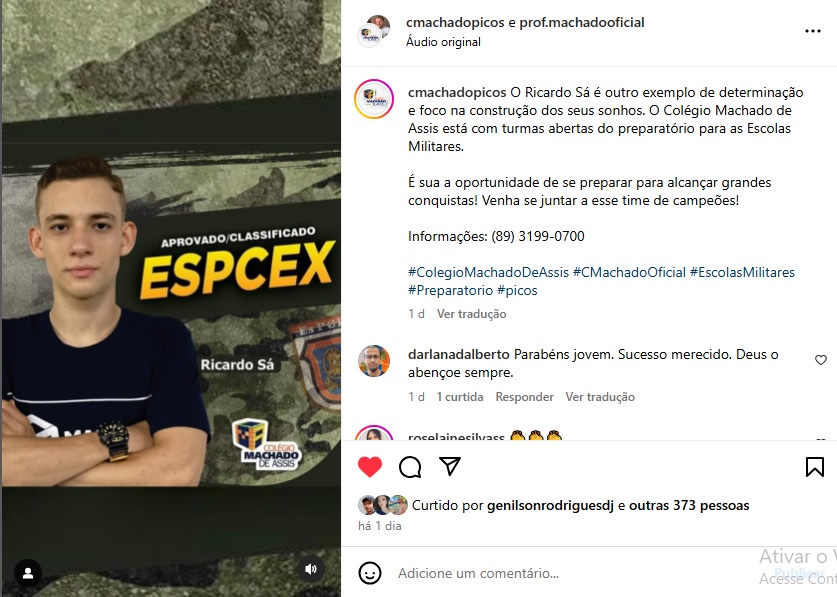Open the #EscolasMilitares hashtag
Screen dimensions: 837x597
coord(742,272)
